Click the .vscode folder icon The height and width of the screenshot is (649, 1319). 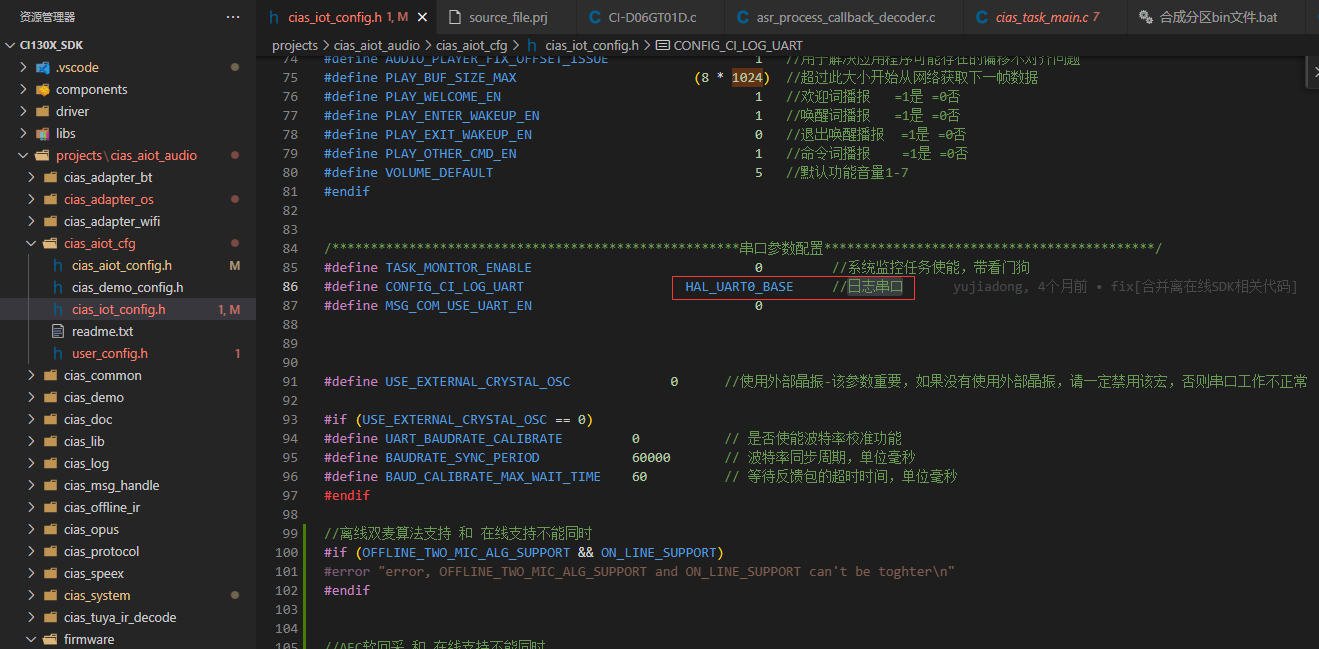click(43, 67)
